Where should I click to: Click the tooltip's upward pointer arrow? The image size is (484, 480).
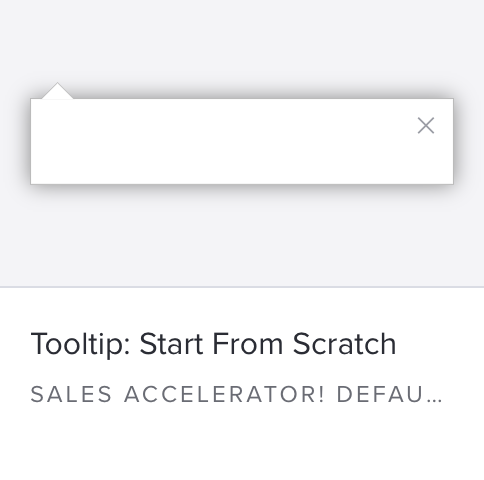pyautogui.click(x=57, y=91)
